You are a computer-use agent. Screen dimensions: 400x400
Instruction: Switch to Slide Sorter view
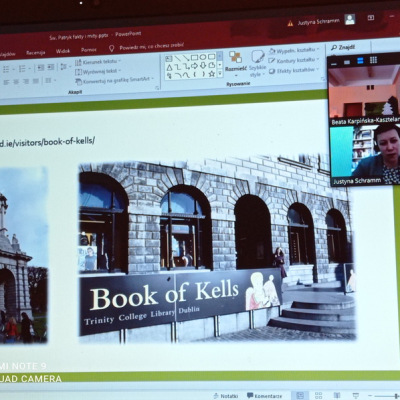click(318, 396)
